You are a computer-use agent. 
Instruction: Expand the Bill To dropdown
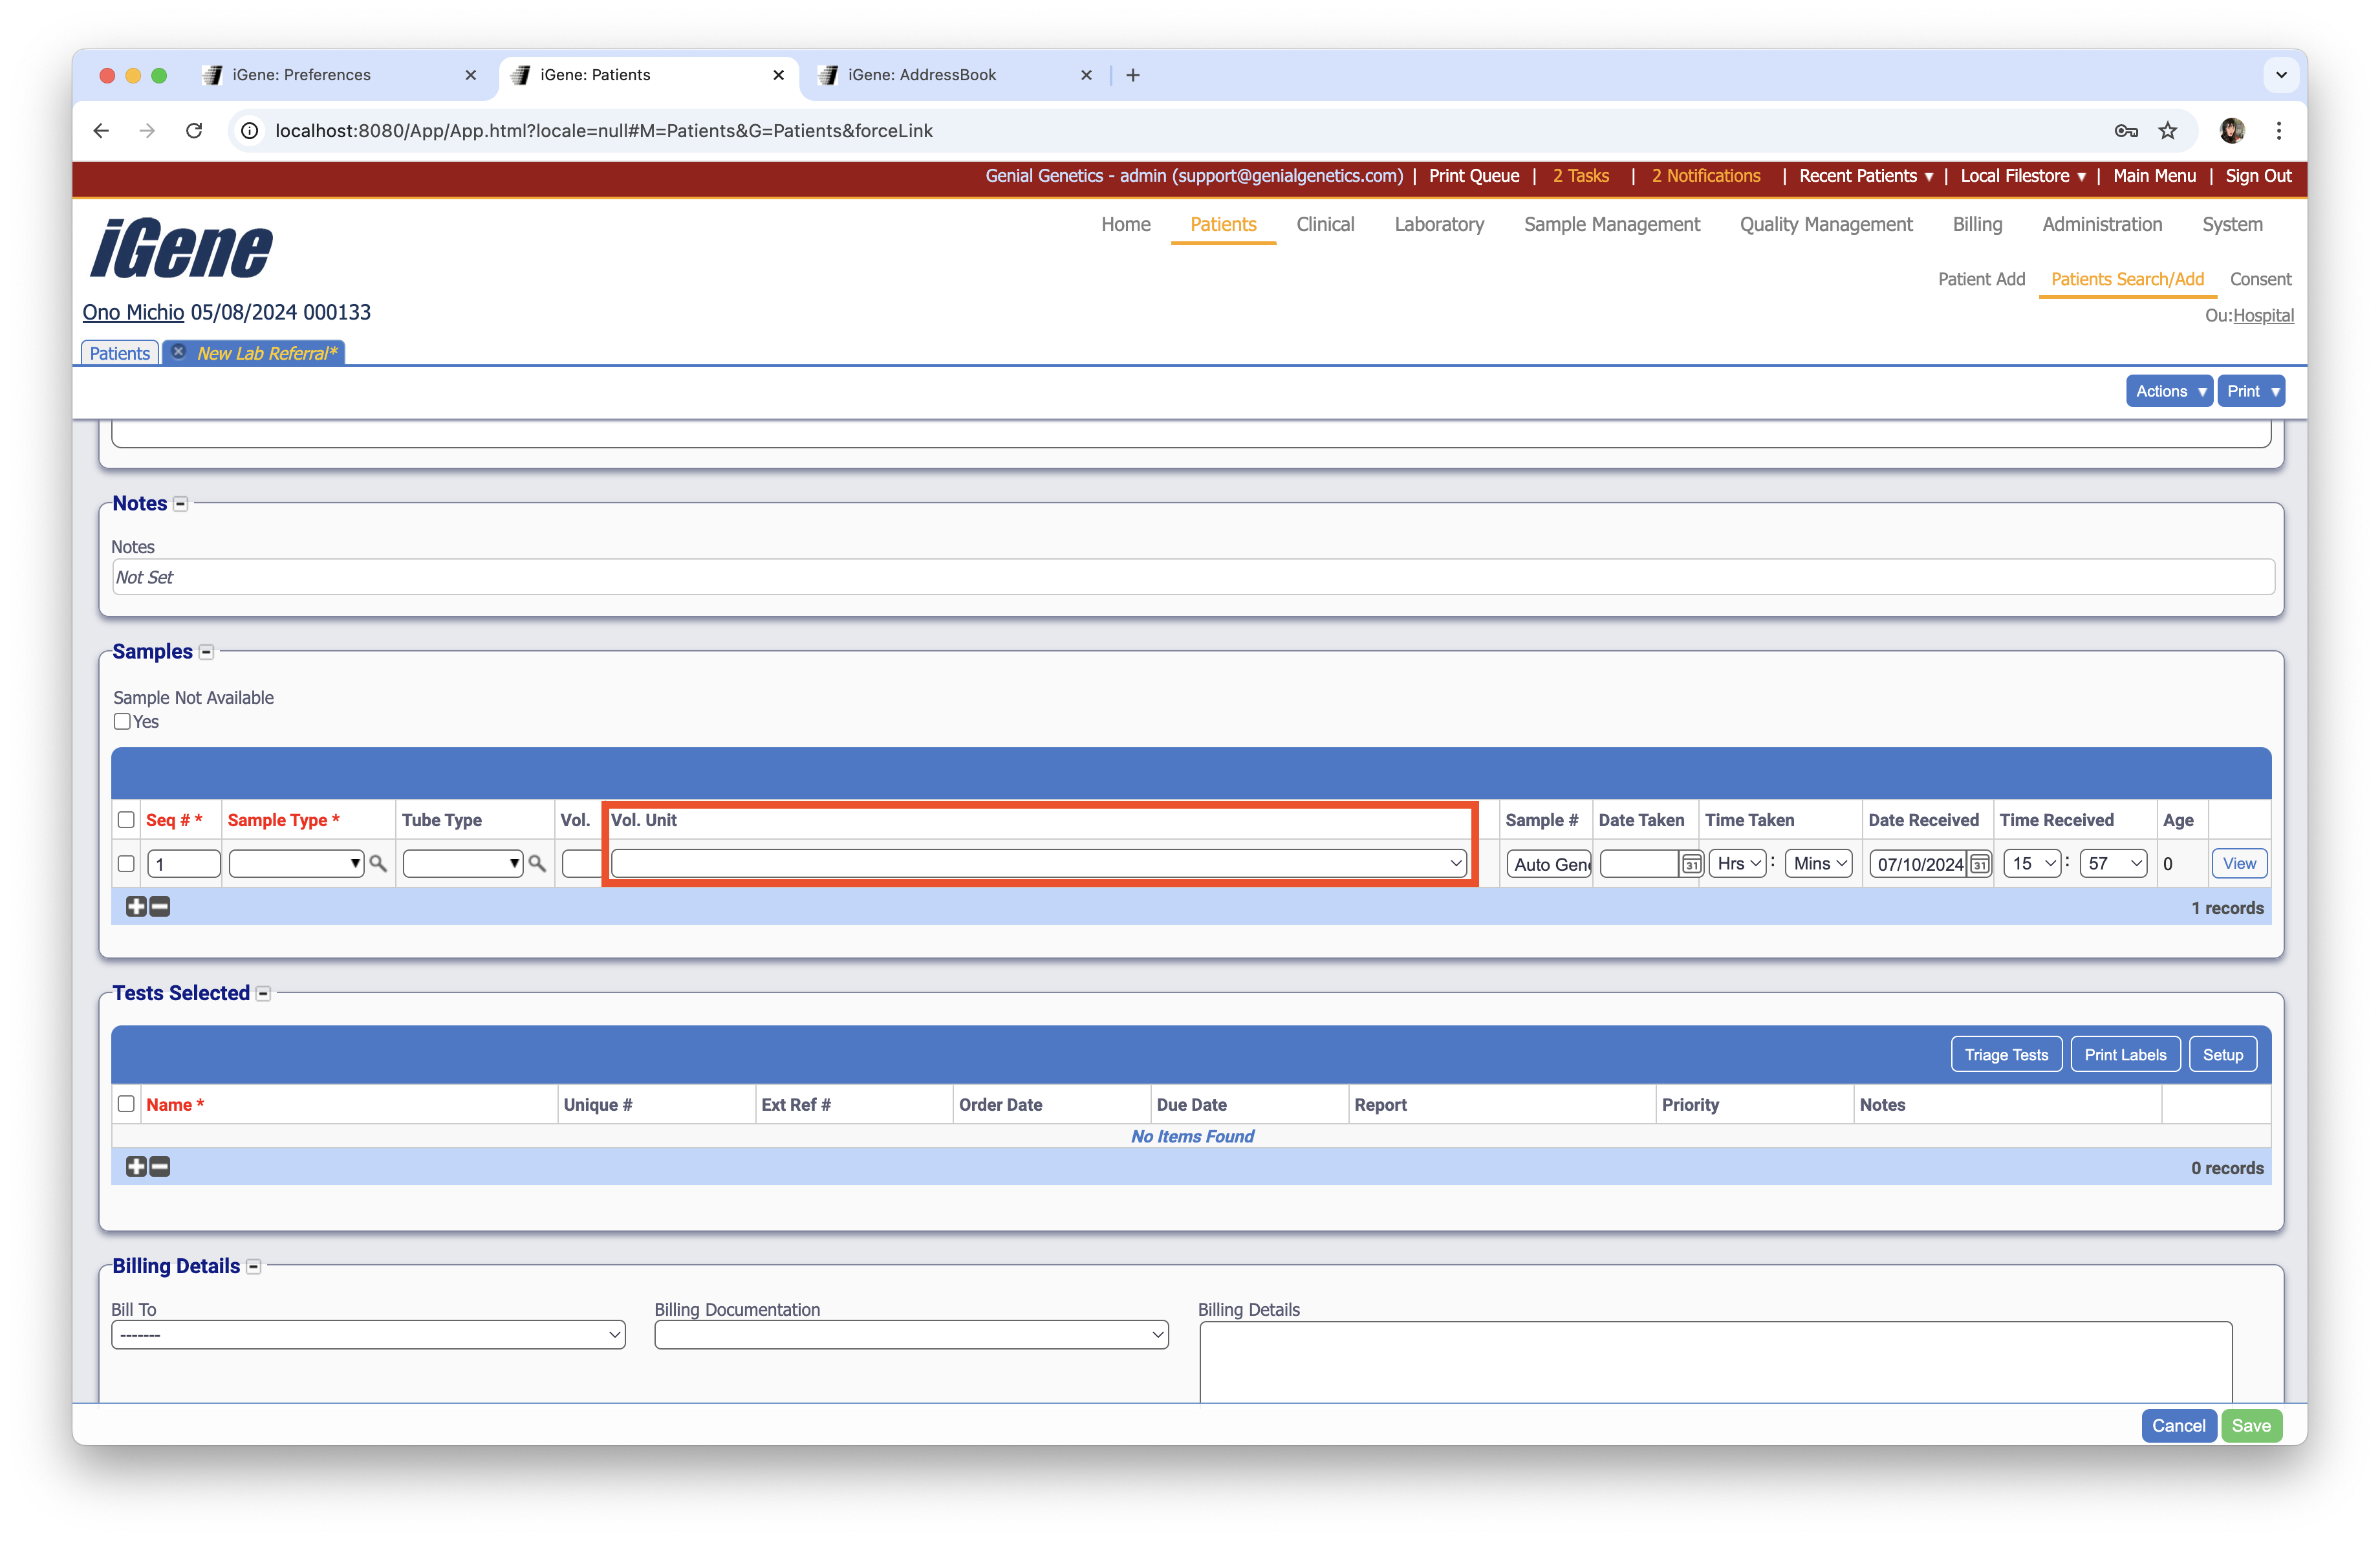point(368,1335)
